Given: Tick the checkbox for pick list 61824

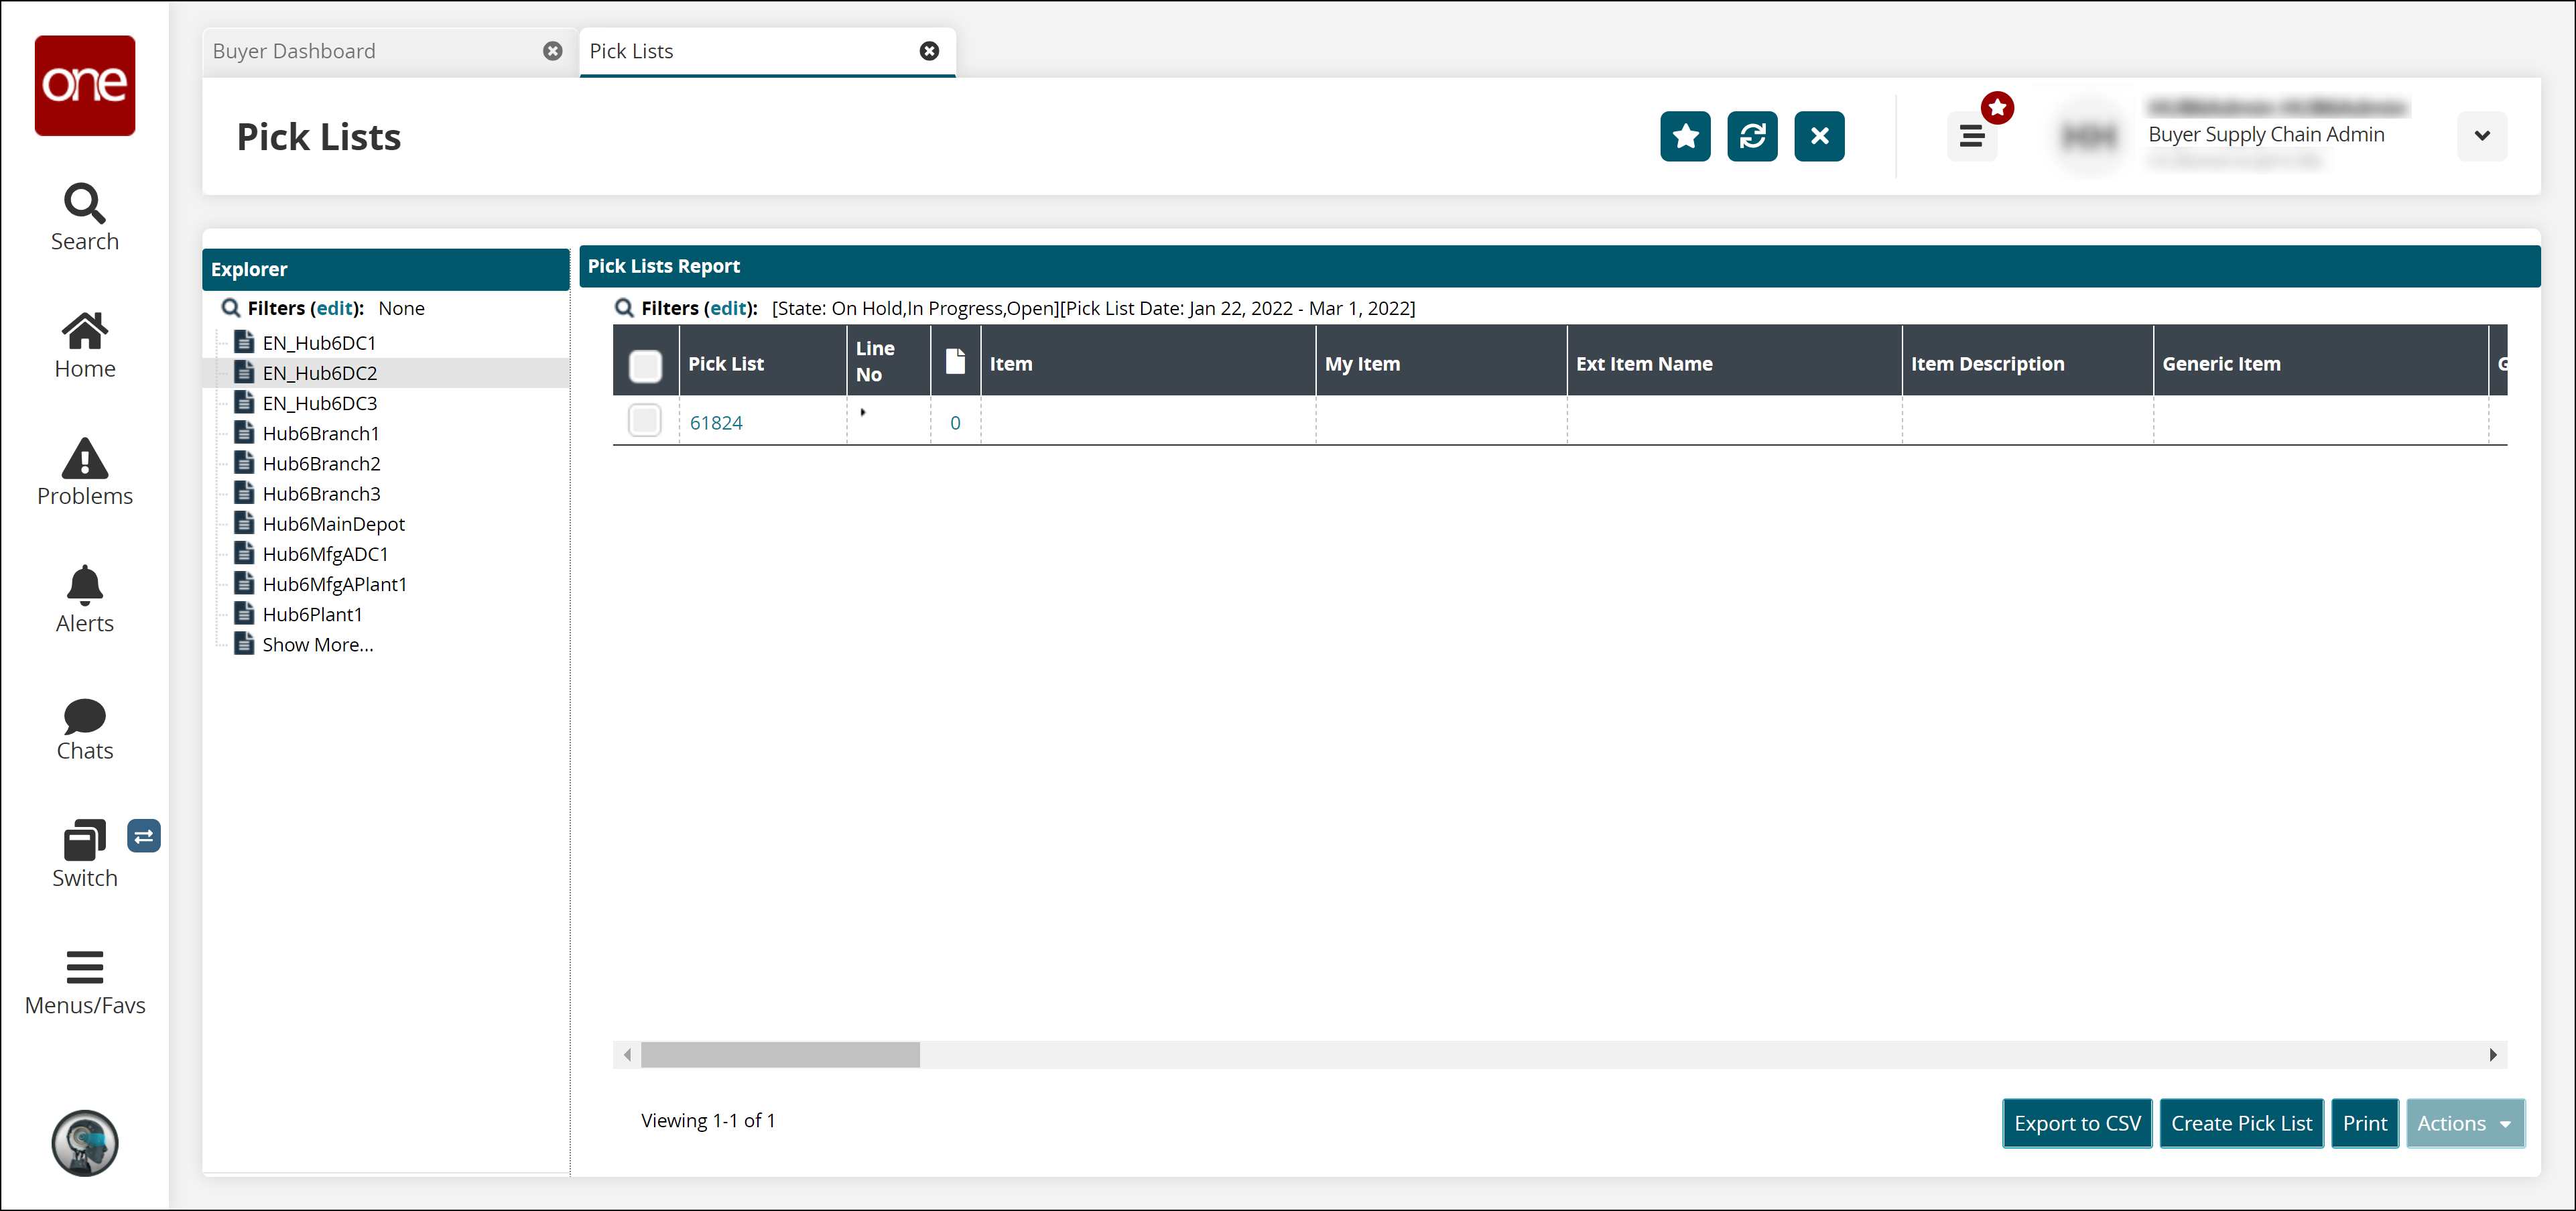Looking at the screenshot, I should (645, 421).
